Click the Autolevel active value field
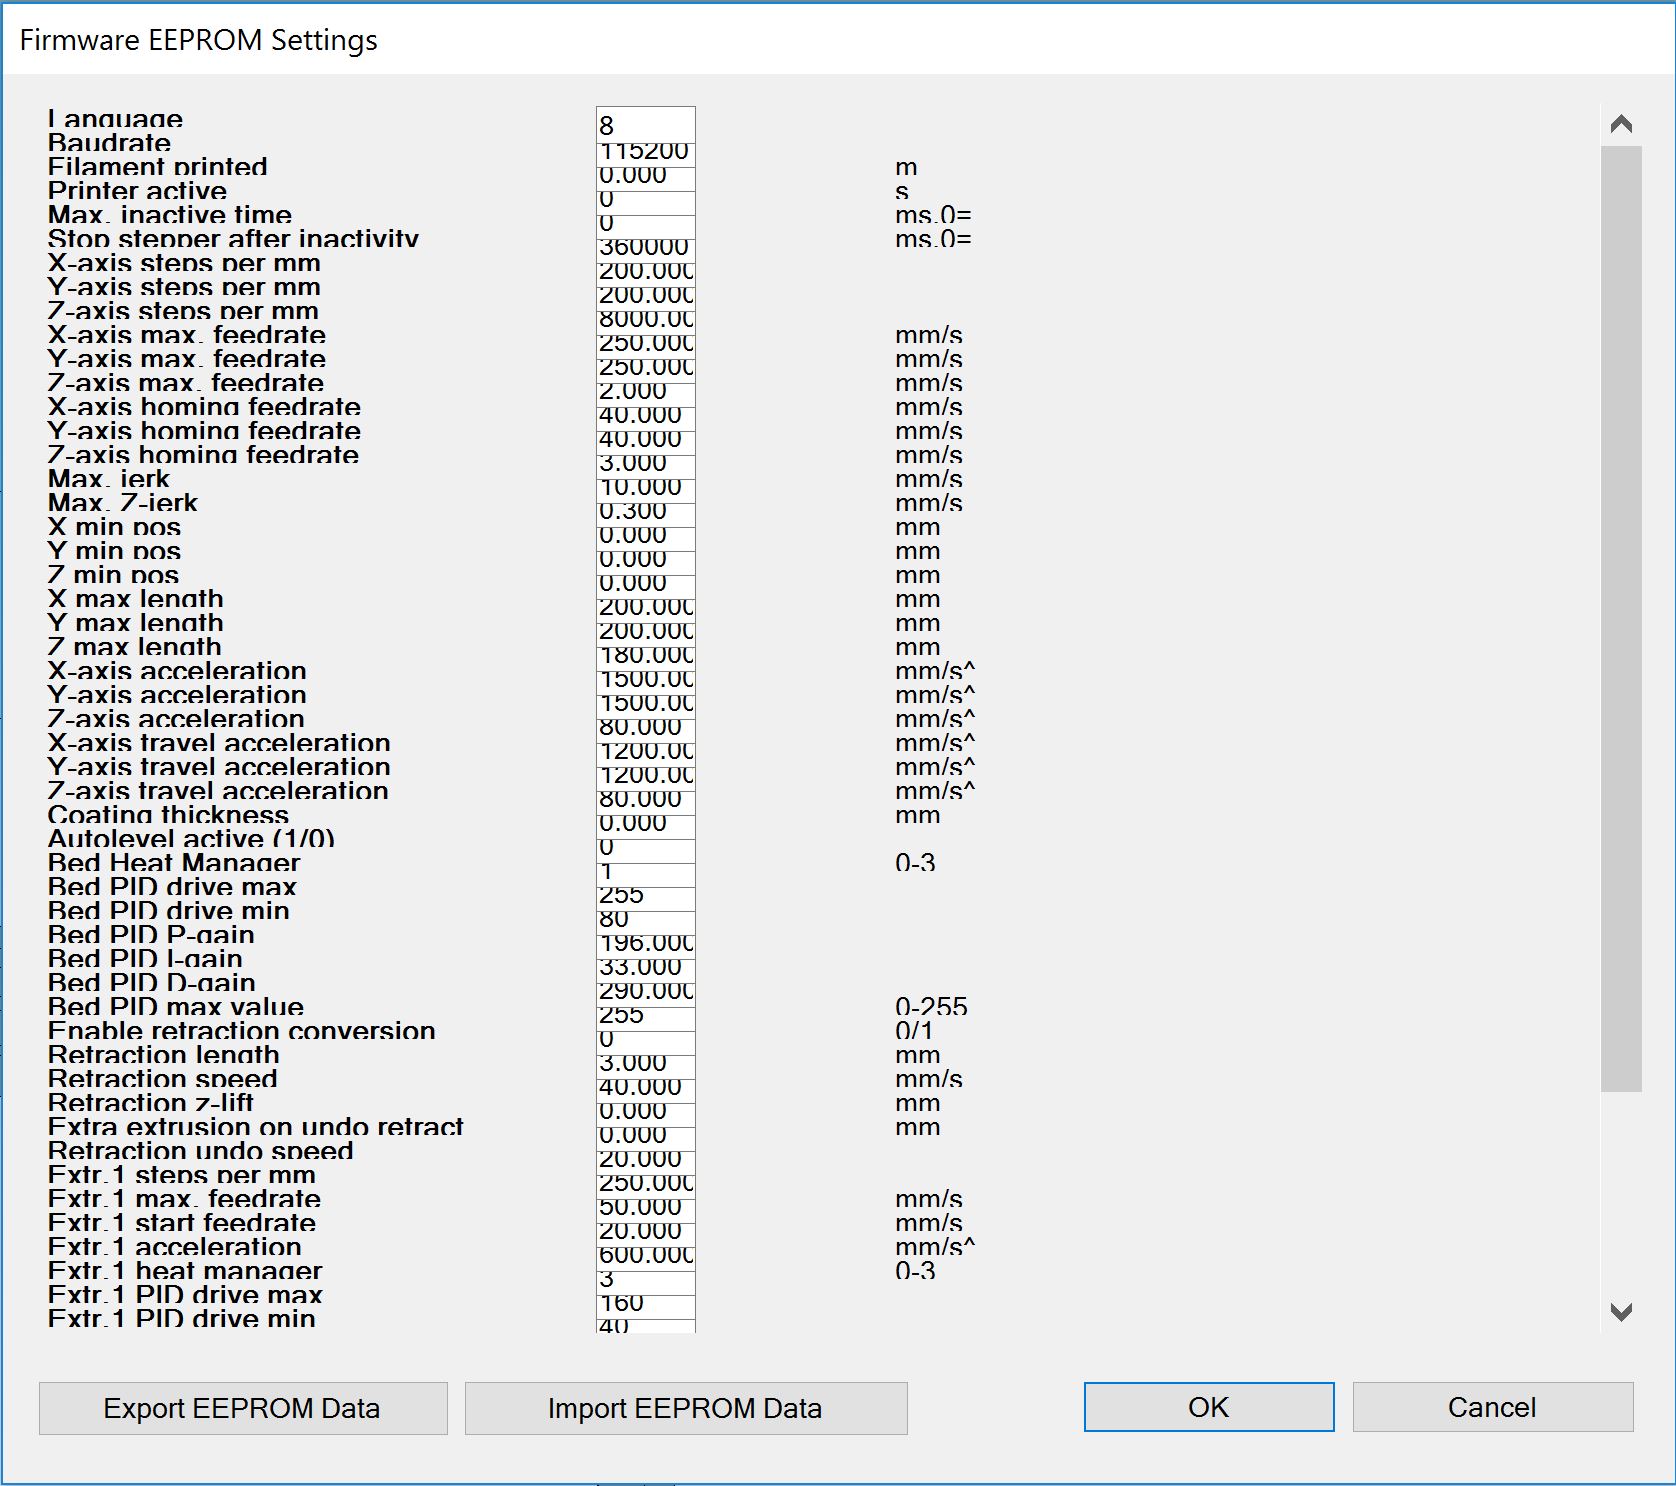 [x=645, y=848]
